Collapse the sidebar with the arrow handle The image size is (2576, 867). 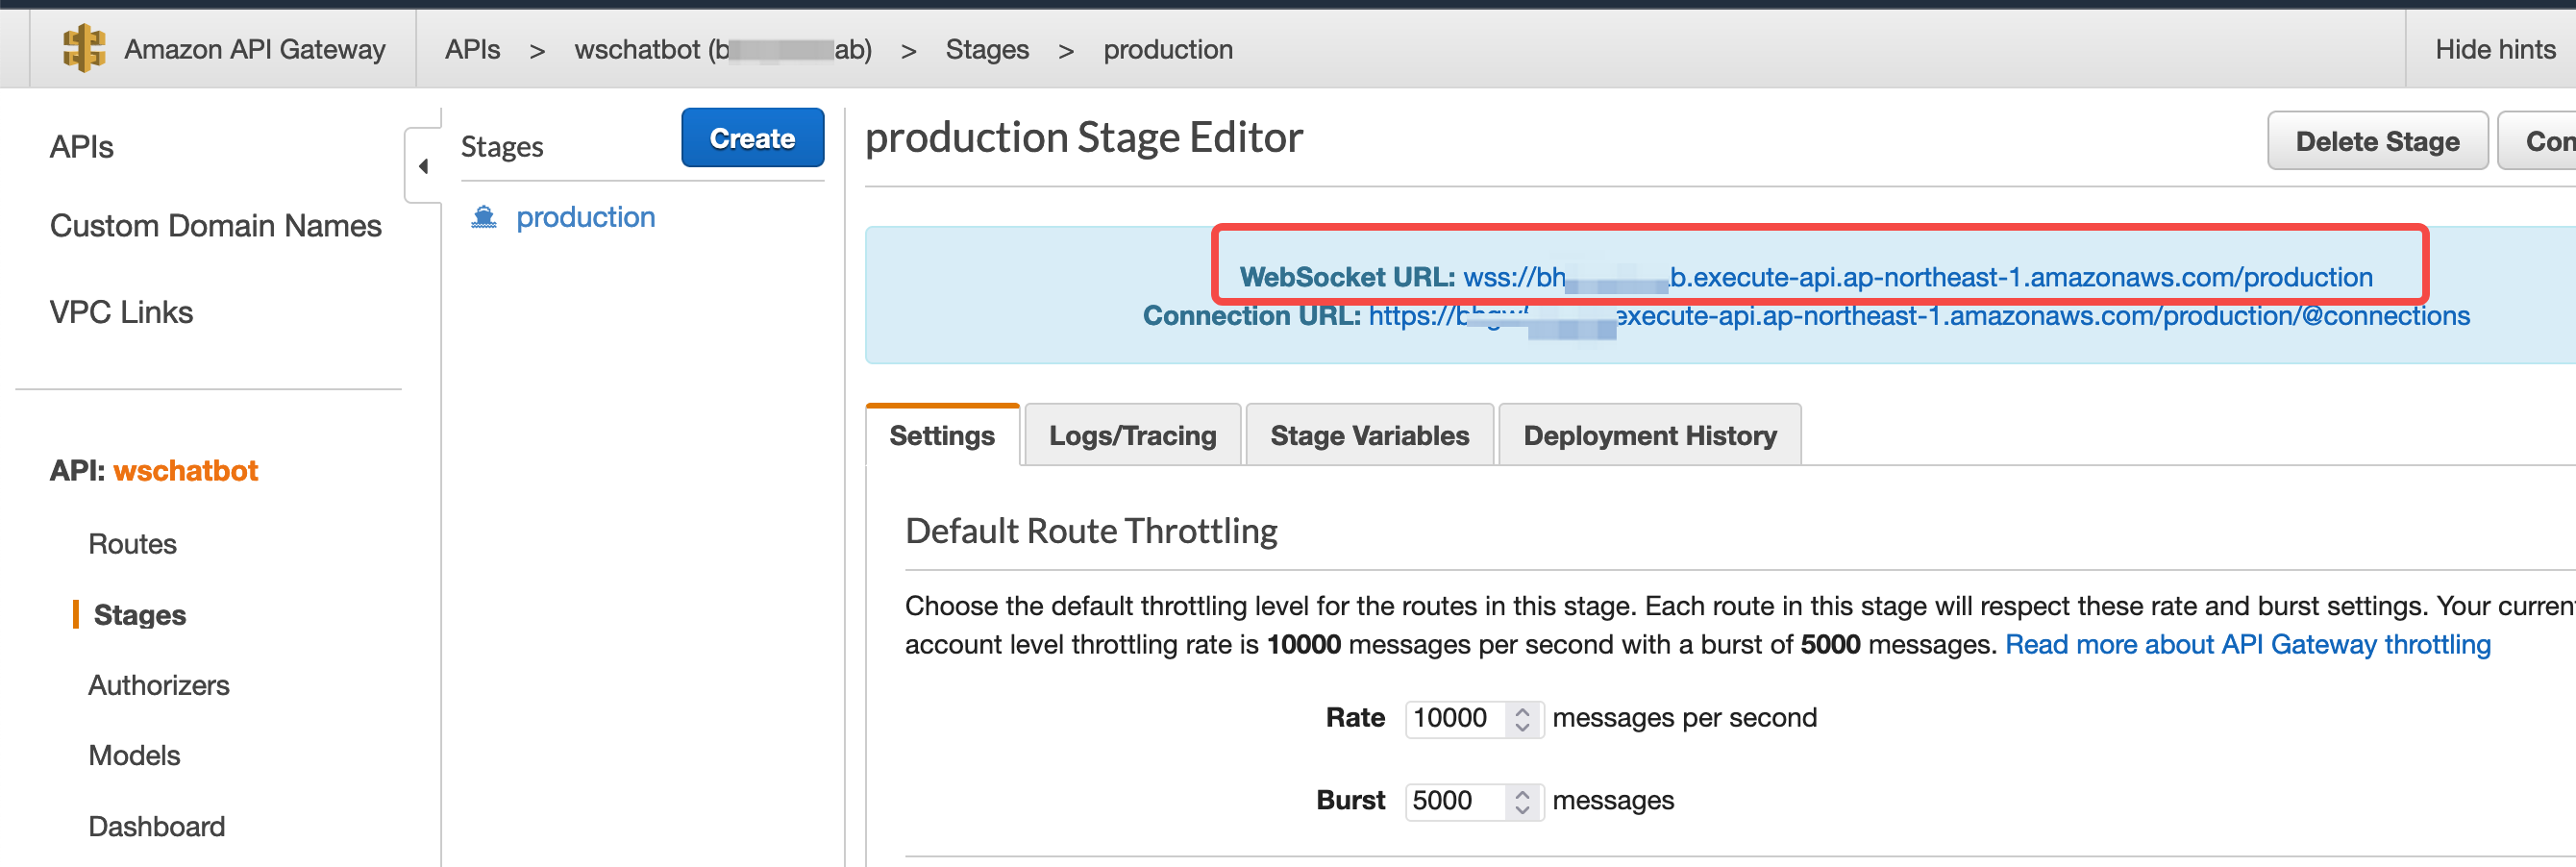[423, 166]
